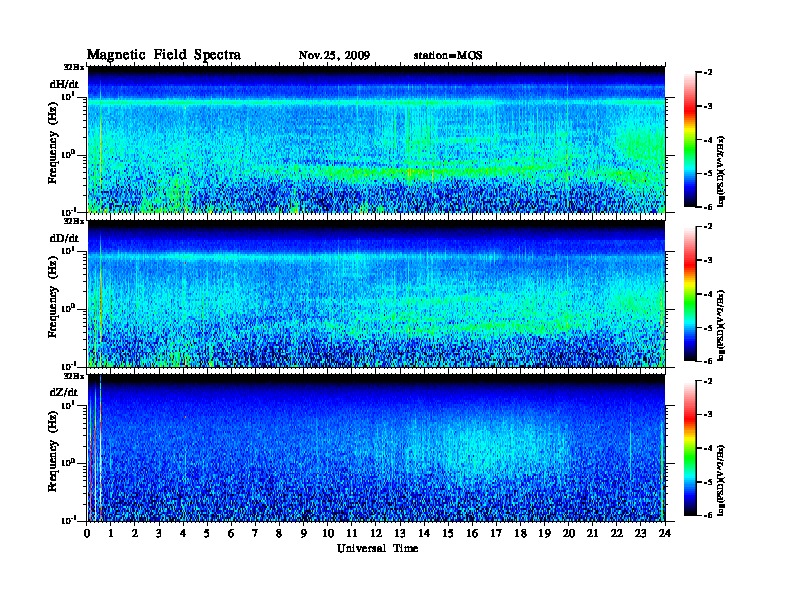792x612 pixels.
Task: Click the hour "14" tick label on the time axis
Action: (x=424, y=533)
